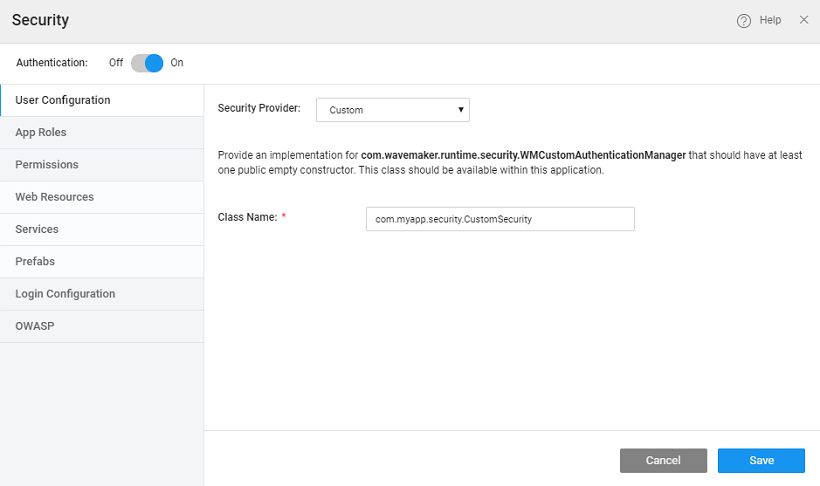
Task: Open the Help link text
Action: 770,21
